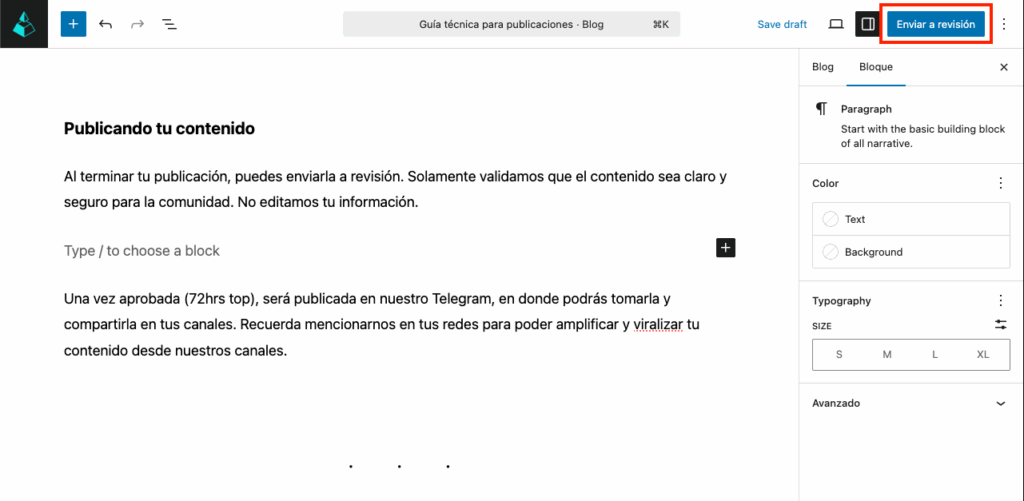The height and width of the screenshot is (501, 1024).
Task: Open the Color panel options menu
Action: click(x=1001, y=183)
